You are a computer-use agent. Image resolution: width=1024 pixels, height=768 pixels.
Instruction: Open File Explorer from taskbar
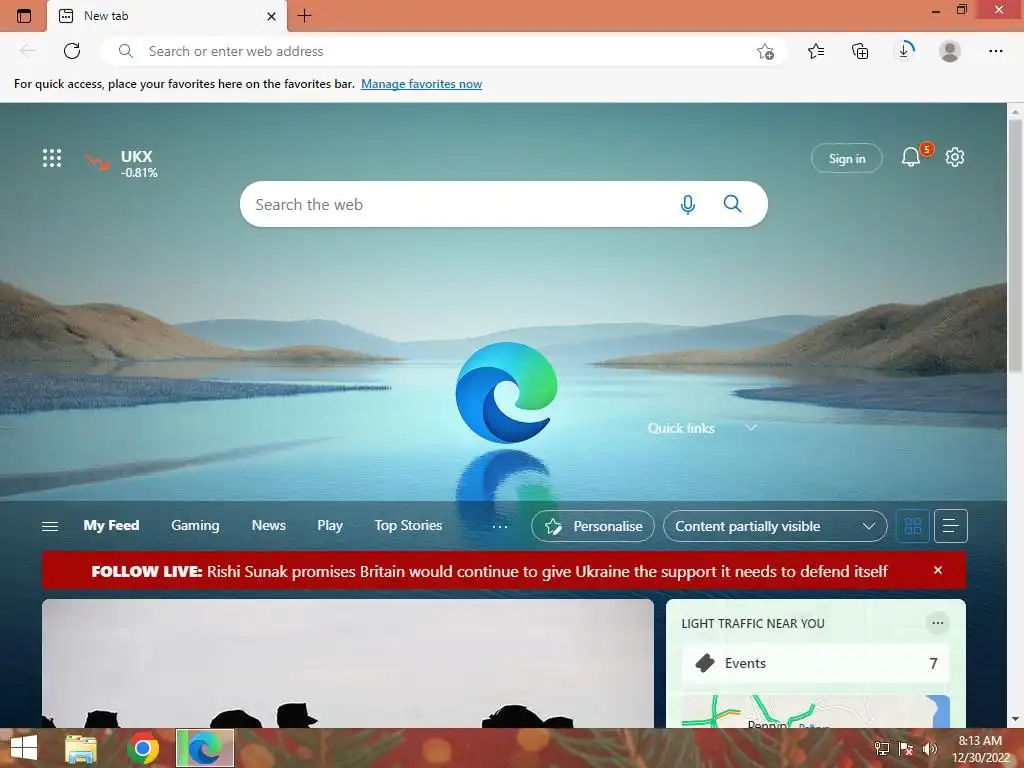[x=81, y=748]
